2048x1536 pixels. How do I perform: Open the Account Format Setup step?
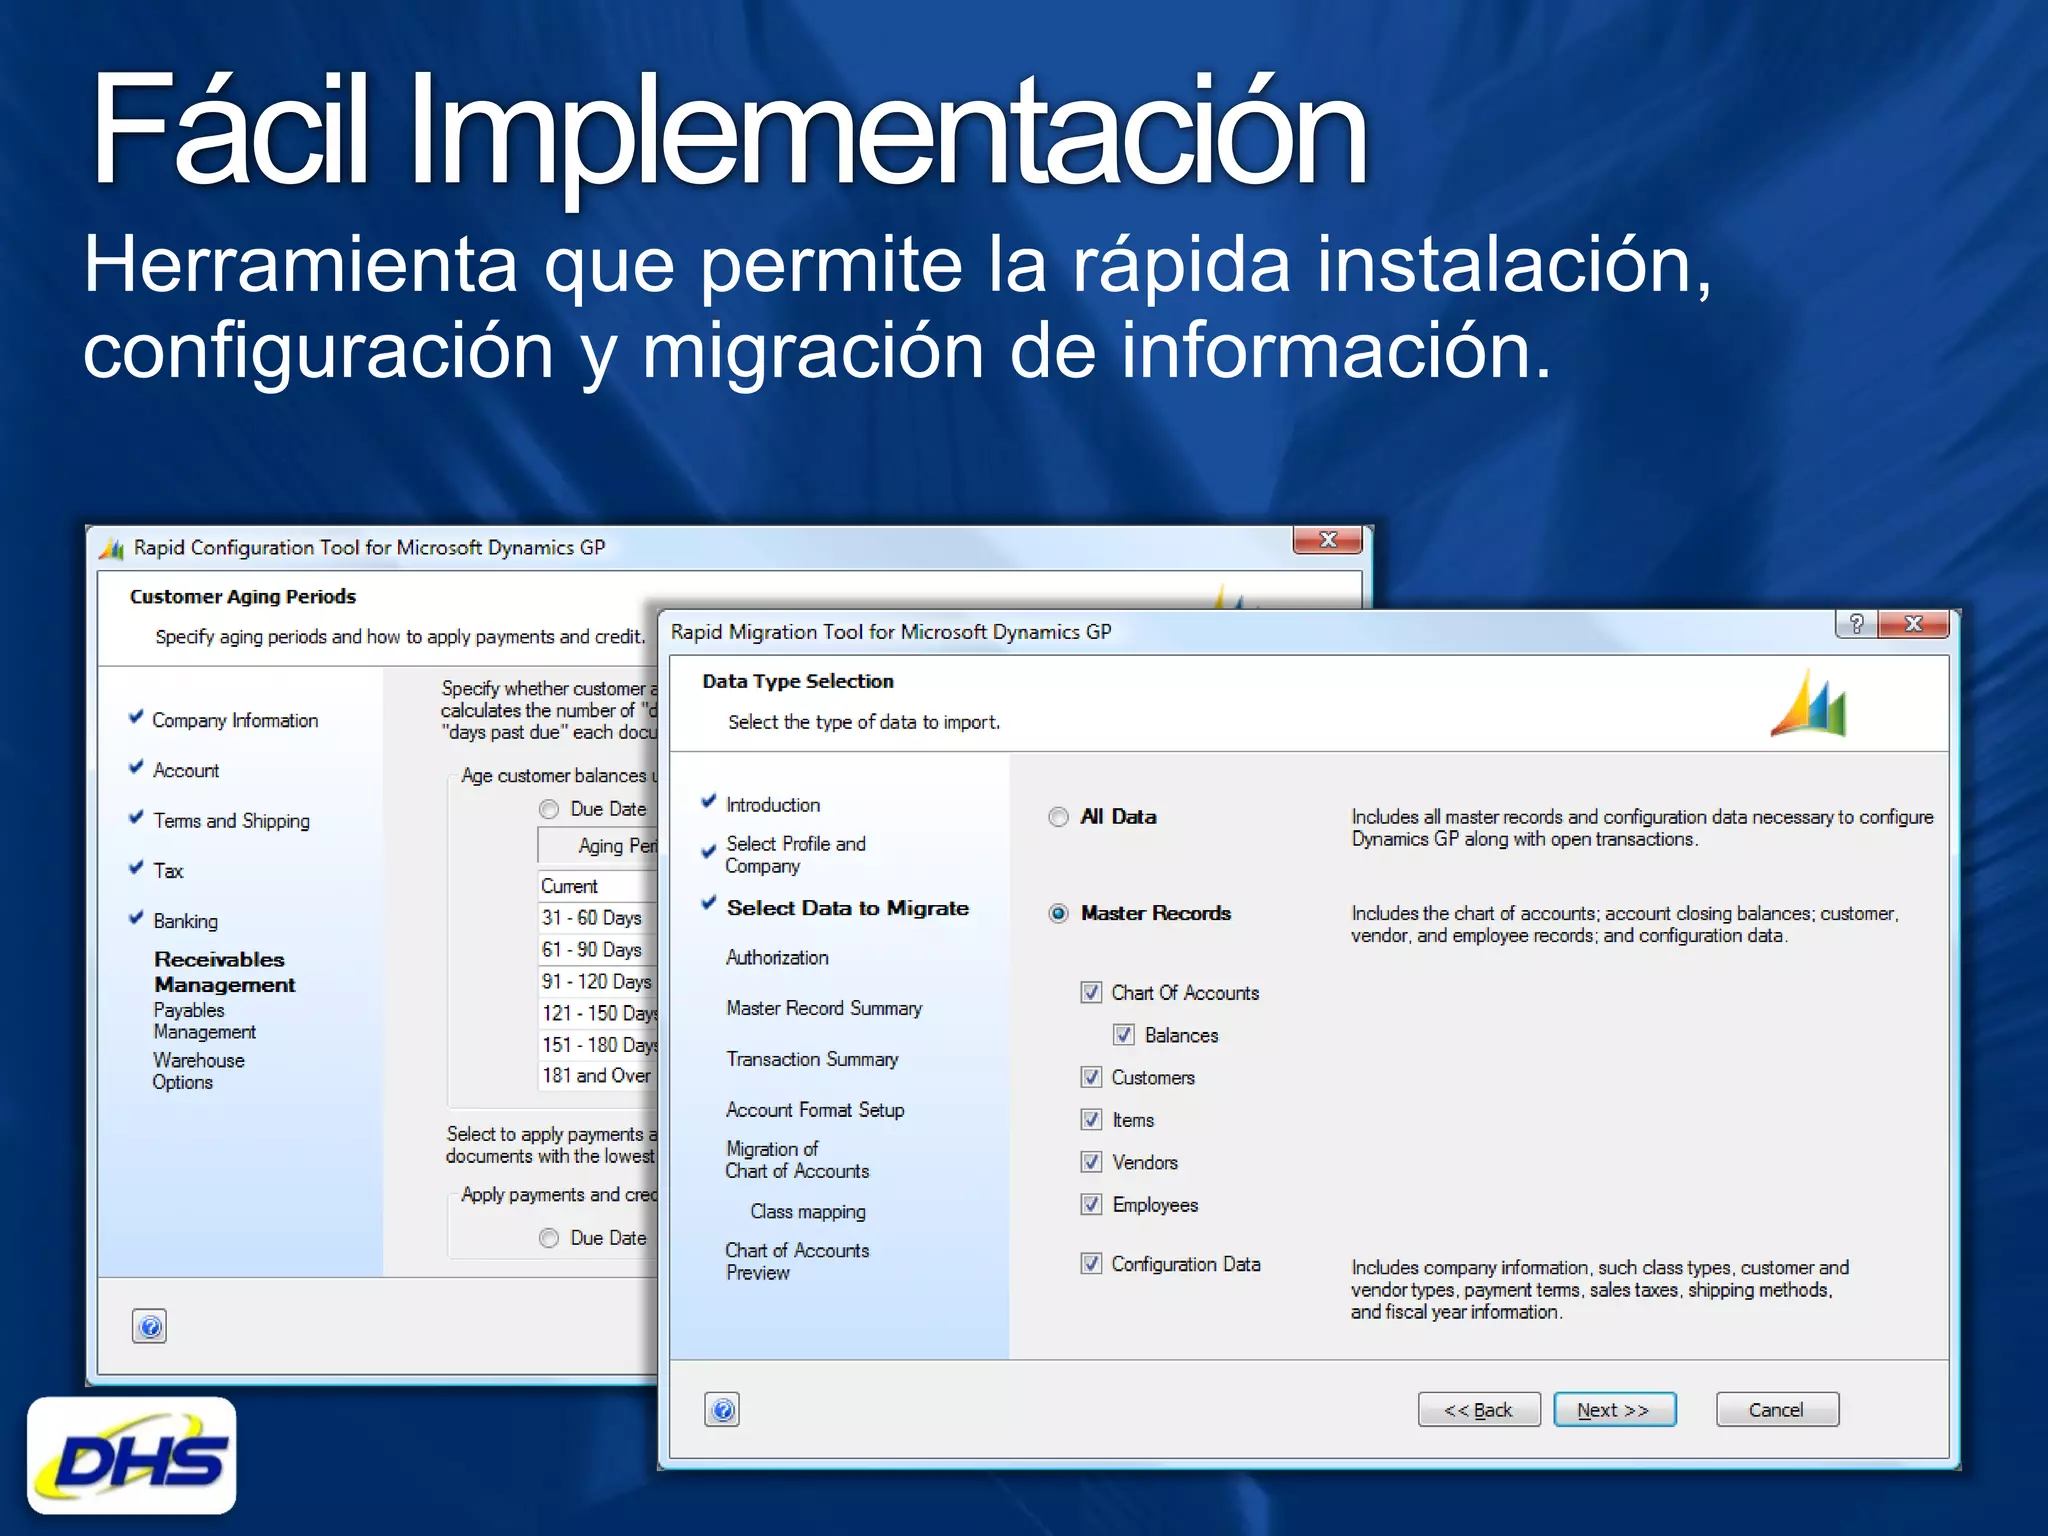(815, 1110)
